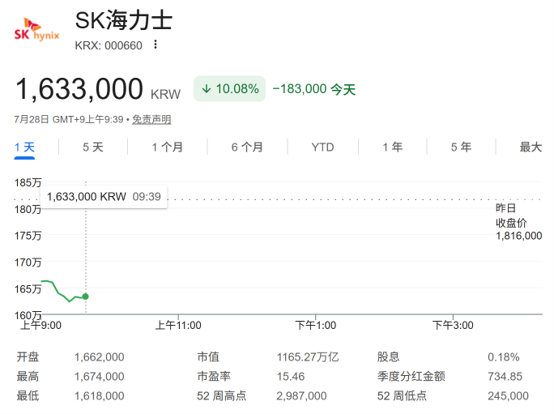The image size is (554, 414).
Task: Click the 下午1:00 time axis label
Action: tap(316, 325)
